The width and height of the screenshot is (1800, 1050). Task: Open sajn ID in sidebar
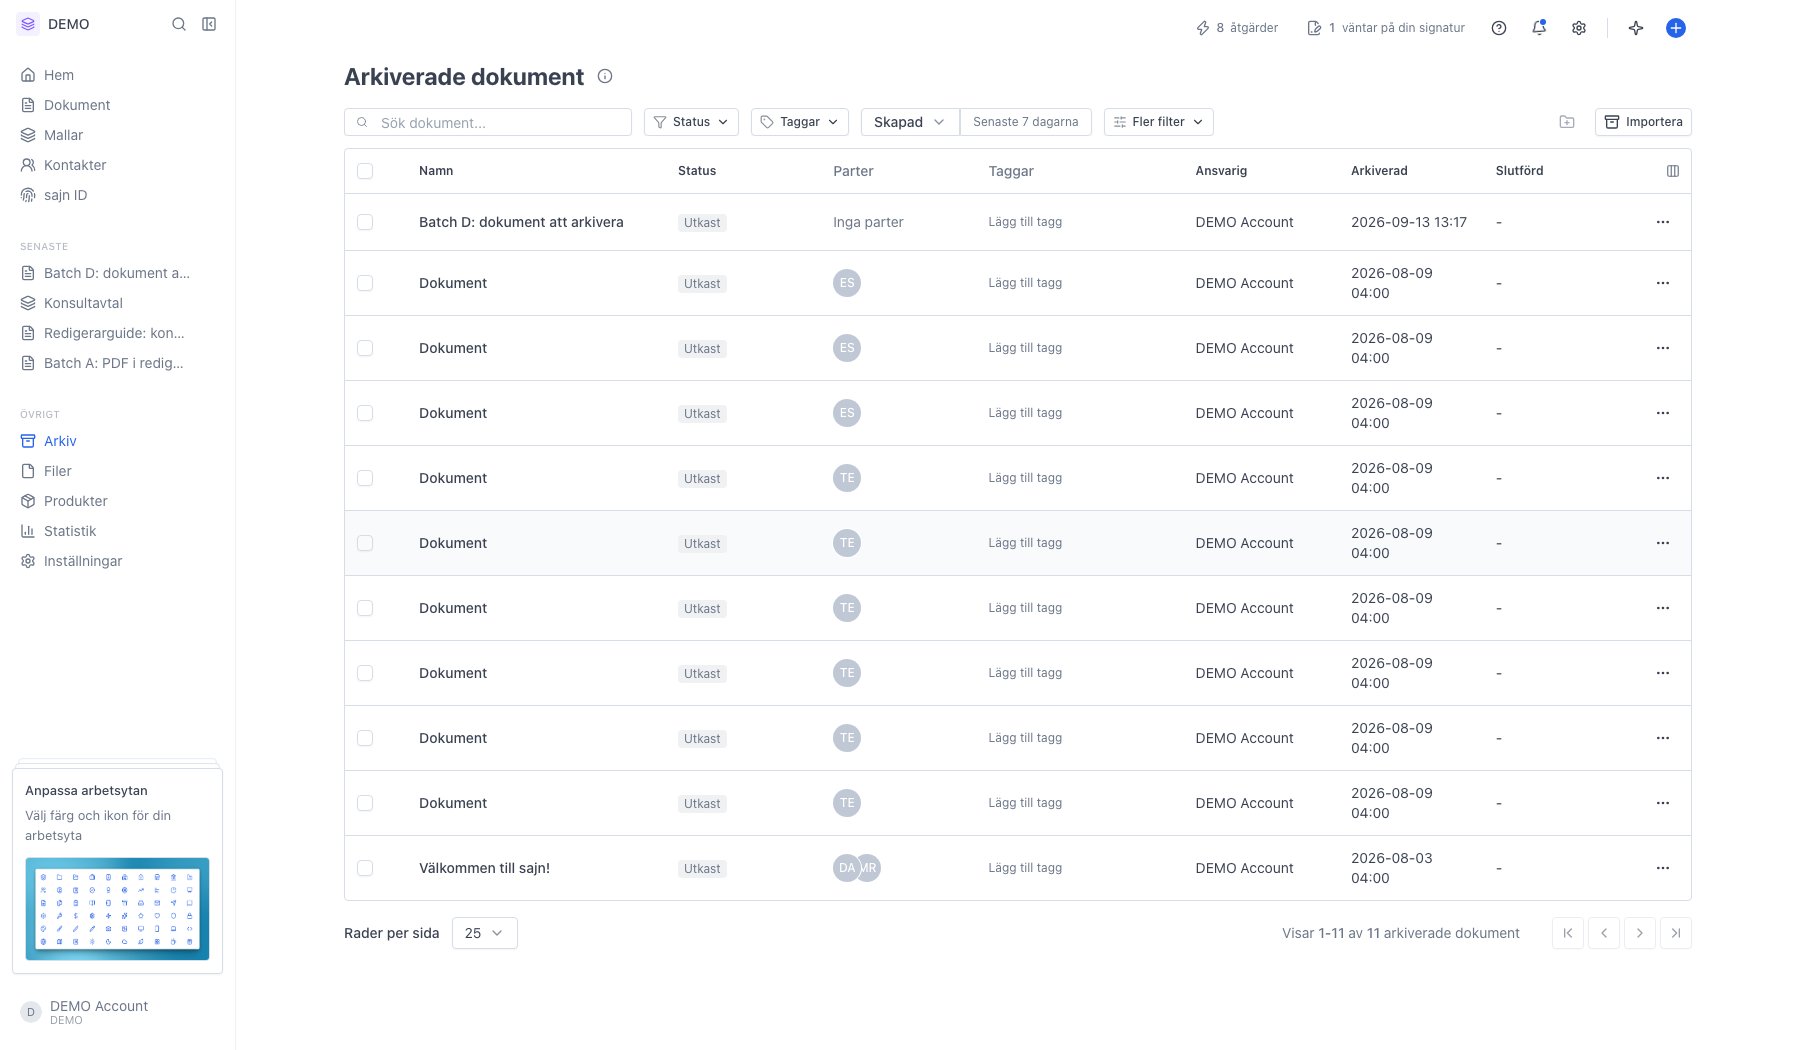tap(65, 195)
